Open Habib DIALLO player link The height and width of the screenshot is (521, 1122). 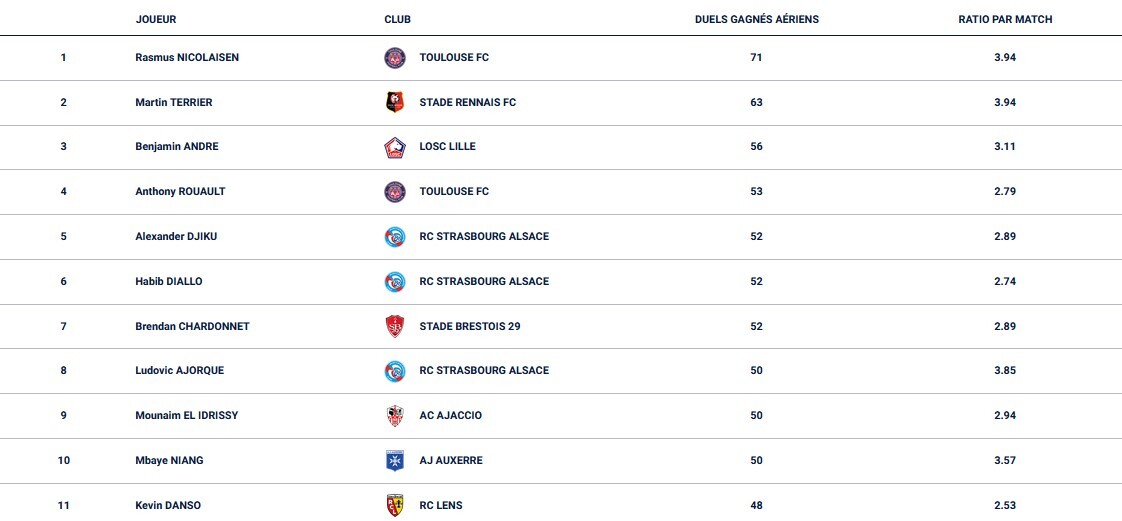(169, 282)
